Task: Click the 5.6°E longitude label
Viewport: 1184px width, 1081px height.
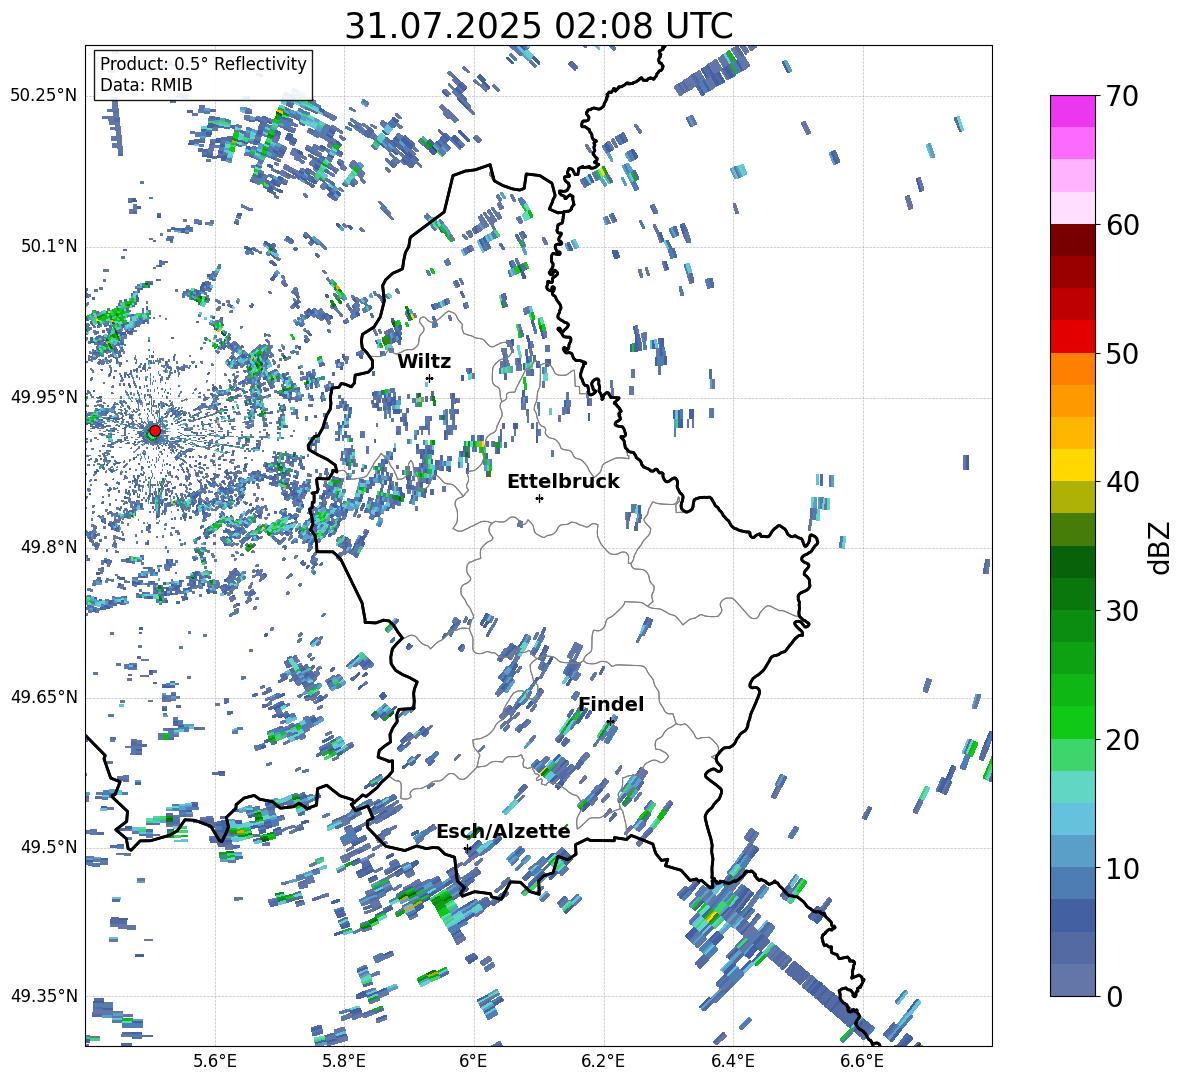Action: [215, 1061]
